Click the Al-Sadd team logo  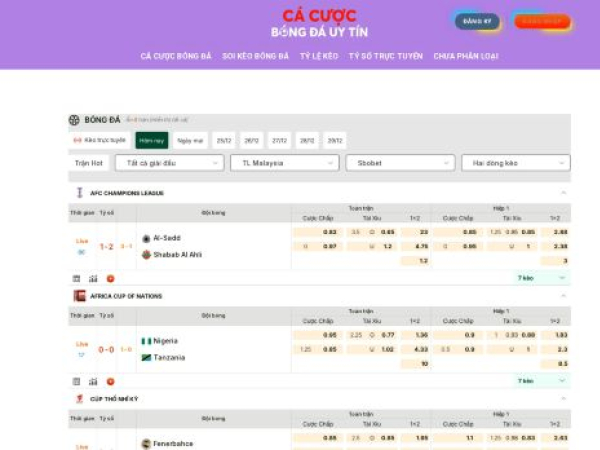click(x=146, y=239)
